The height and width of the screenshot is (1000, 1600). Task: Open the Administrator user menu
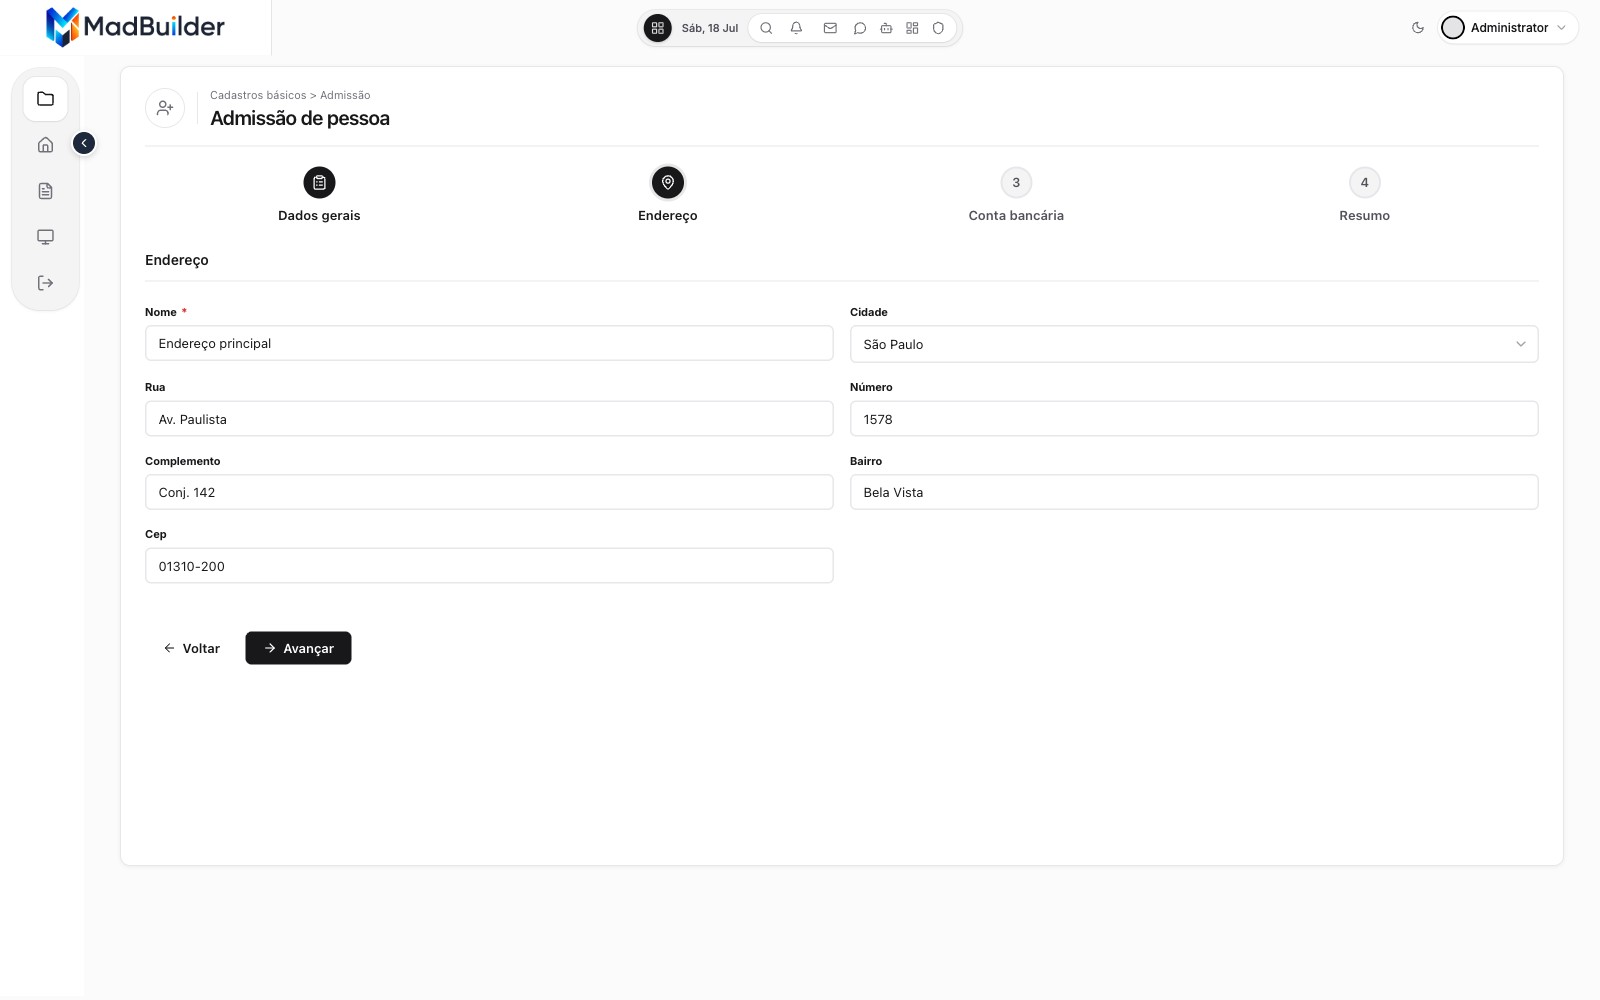coord(1508,28)
